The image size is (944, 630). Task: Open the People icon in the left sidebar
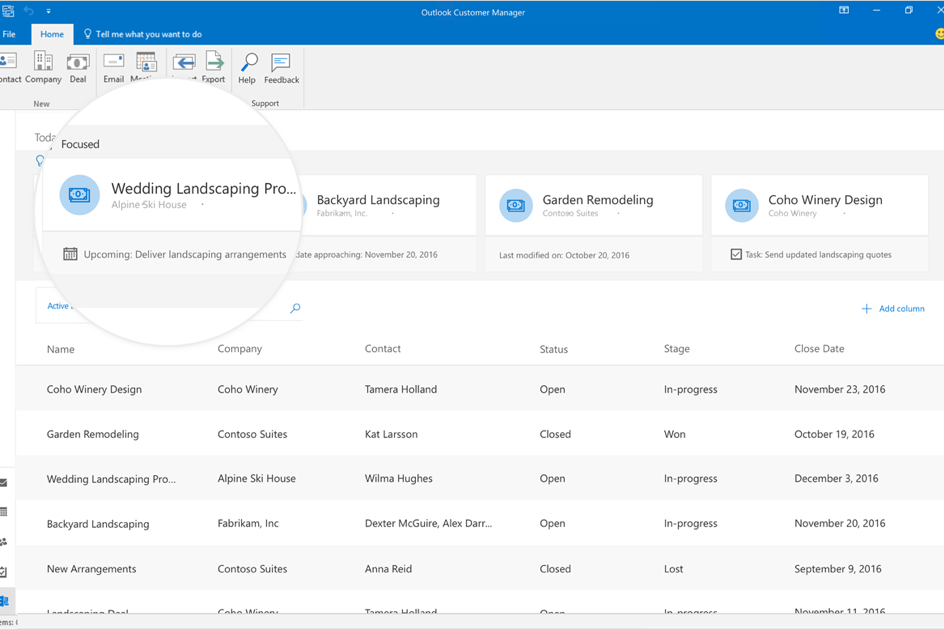[x=4, y=541]
